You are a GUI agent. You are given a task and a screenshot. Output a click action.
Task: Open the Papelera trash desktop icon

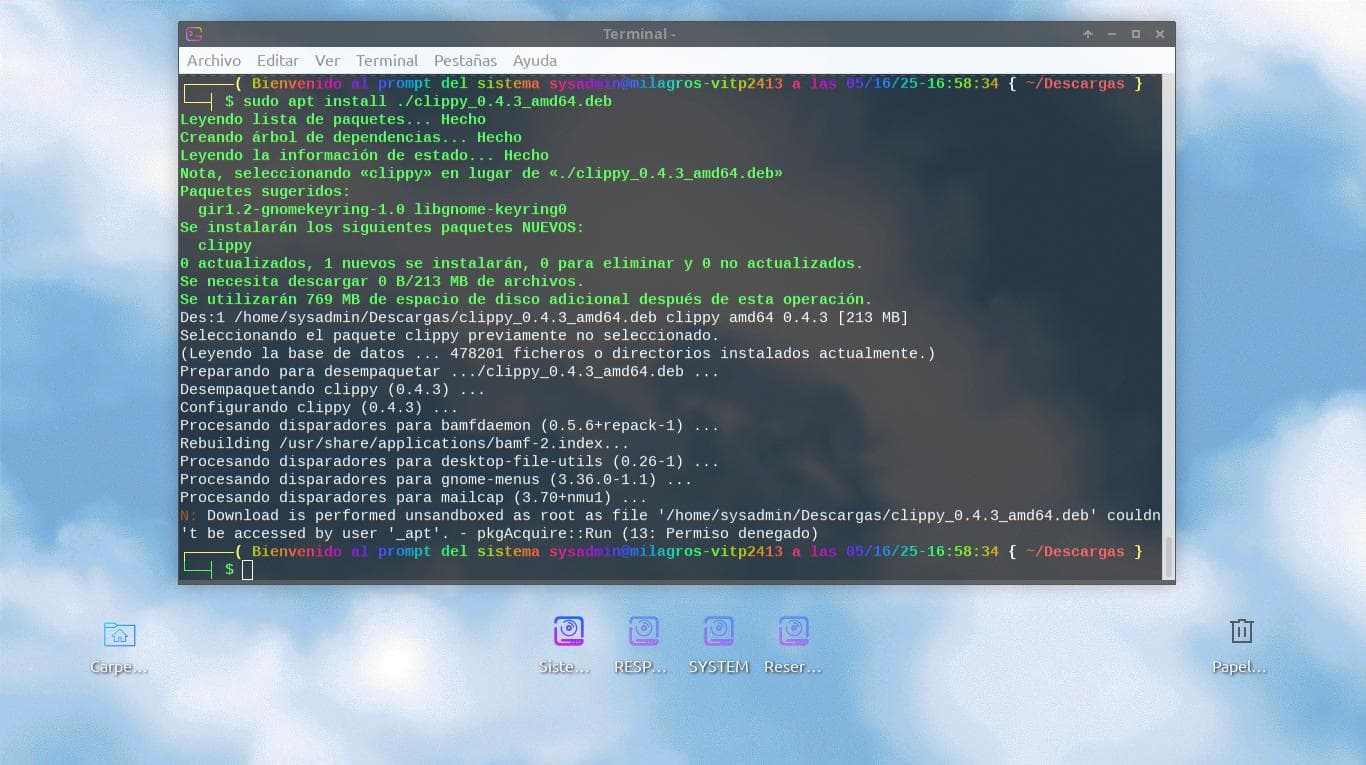pos(1241,646)
